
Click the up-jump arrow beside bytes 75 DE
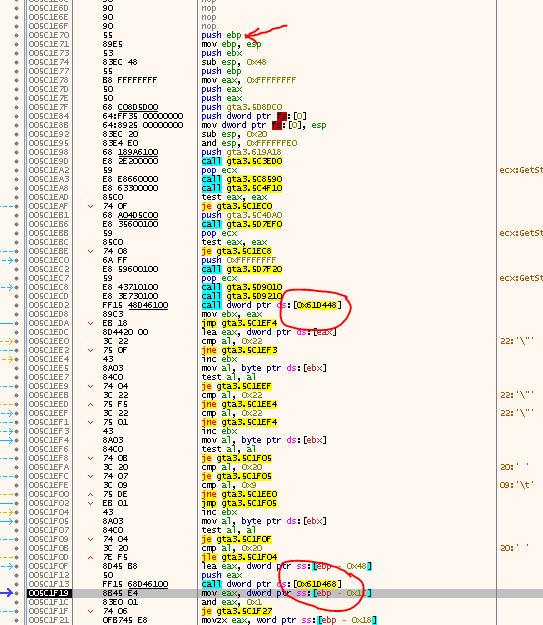coord(90,494)
